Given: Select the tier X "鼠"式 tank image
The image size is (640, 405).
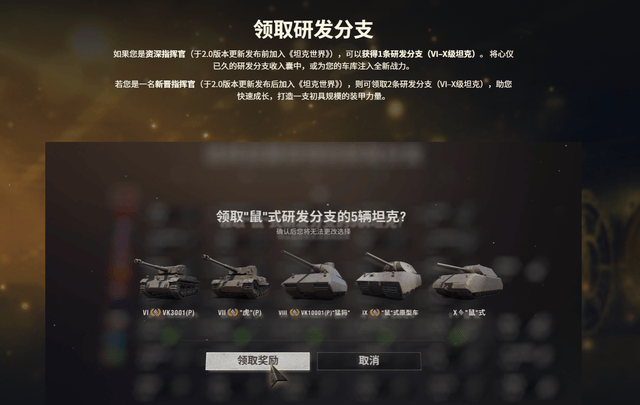Looking at the screenshot, I should [x=467, y=280].
